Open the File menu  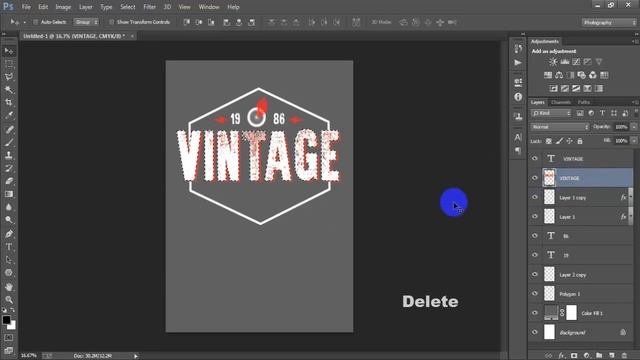pos(26,7)
